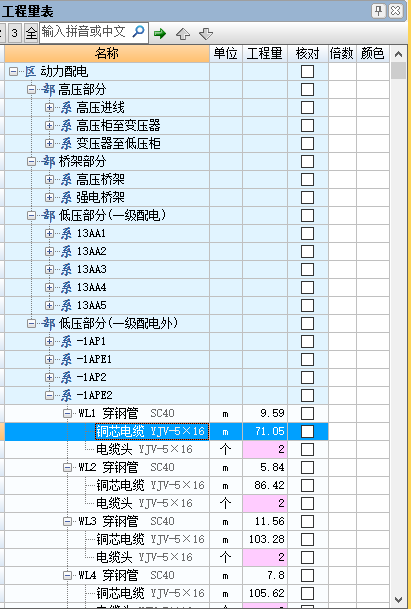This screenshot has height=609, width=411.
Task: Expand the 高压进线 tree node
Action: (49, 108)
